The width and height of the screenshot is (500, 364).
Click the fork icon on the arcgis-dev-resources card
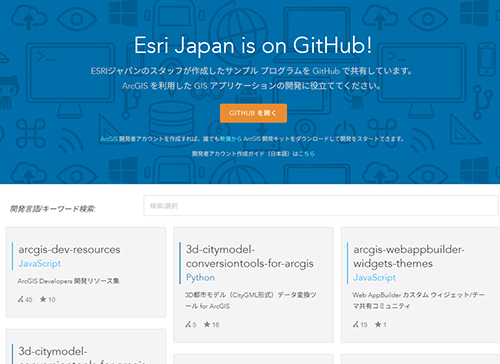21,299
